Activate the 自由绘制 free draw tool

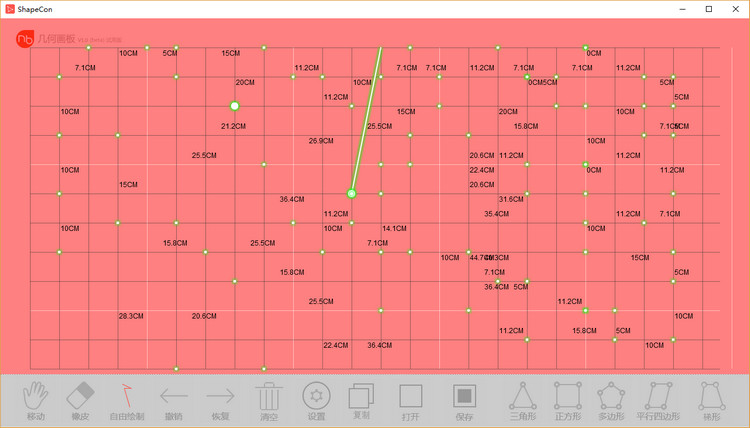[x=127, y=402]
